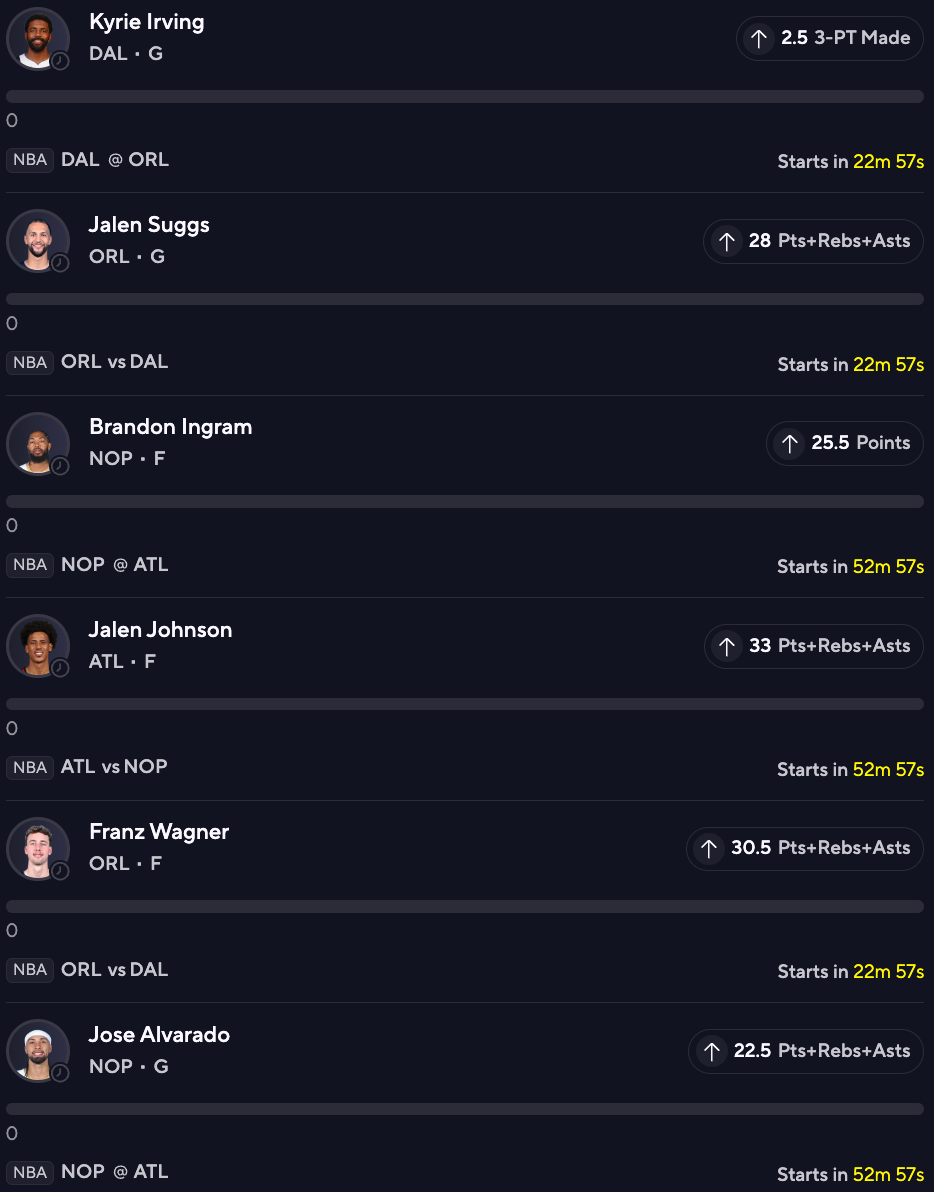Select the Kyrie Irving player name

pyautogui.click(x=146, y=22)
